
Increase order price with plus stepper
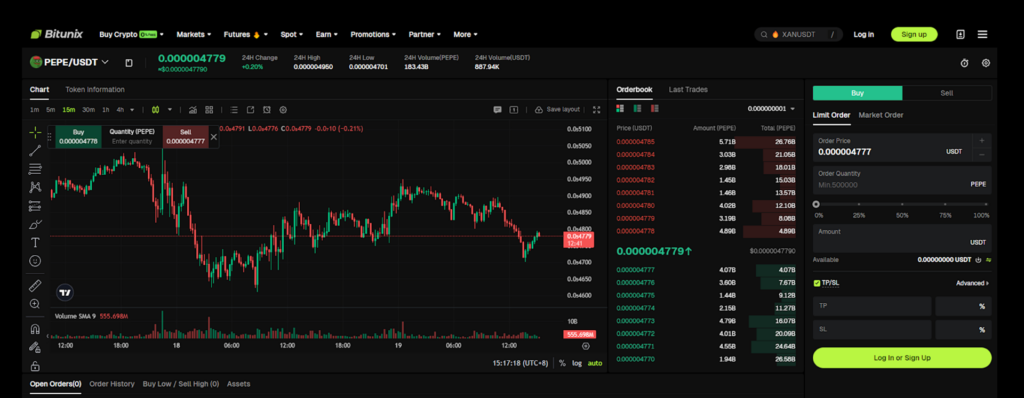[x=982, y=140]
